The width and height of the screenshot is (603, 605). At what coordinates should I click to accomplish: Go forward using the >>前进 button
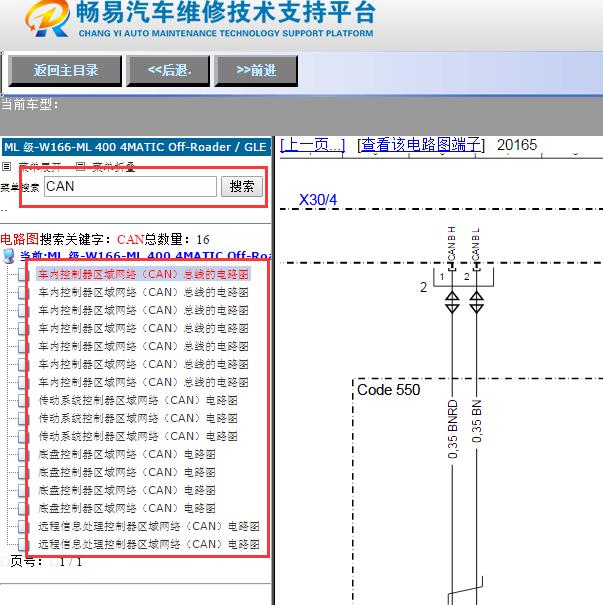256,71
